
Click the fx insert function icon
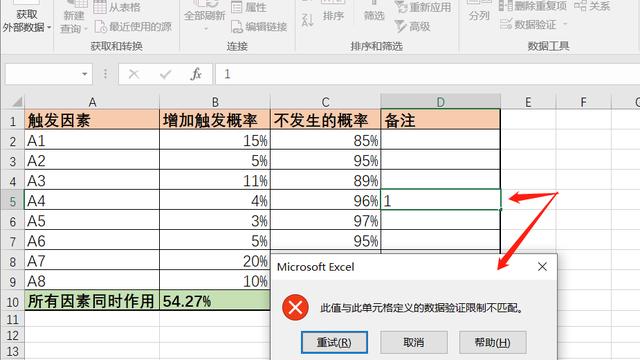coord(196,74)
